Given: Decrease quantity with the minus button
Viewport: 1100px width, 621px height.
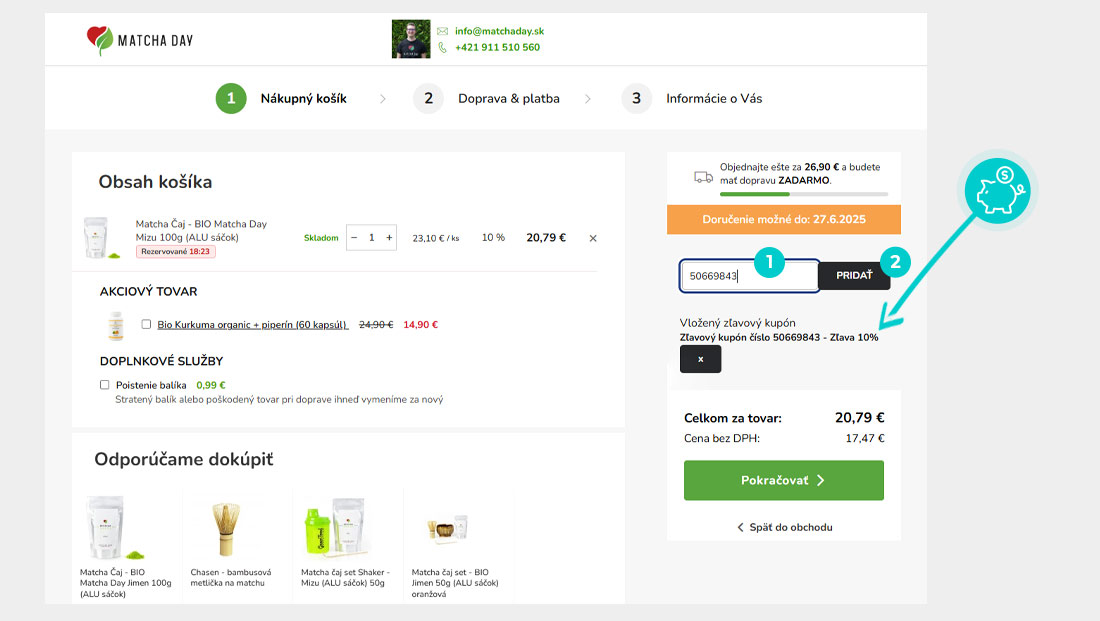Looking at the screenshot, I should tap(354, 238).
